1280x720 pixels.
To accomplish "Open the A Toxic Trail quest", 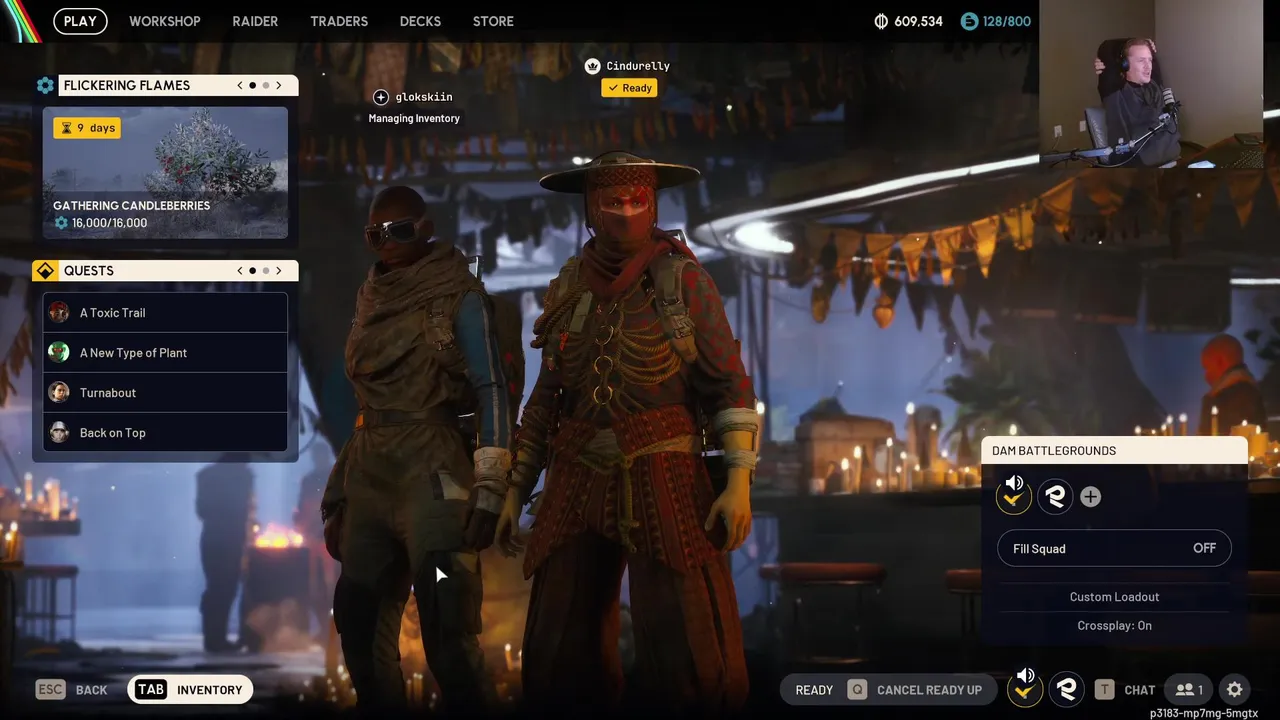I will pos(165,313).
